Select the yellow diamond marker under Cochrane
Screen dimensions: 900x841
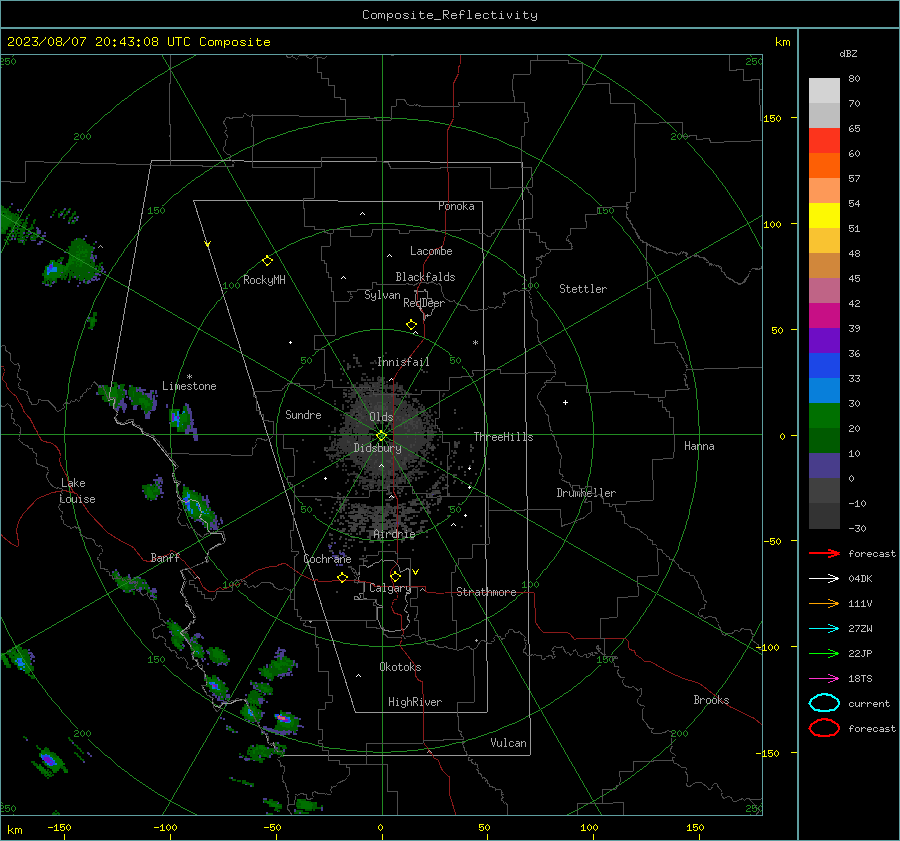[342, 577]
